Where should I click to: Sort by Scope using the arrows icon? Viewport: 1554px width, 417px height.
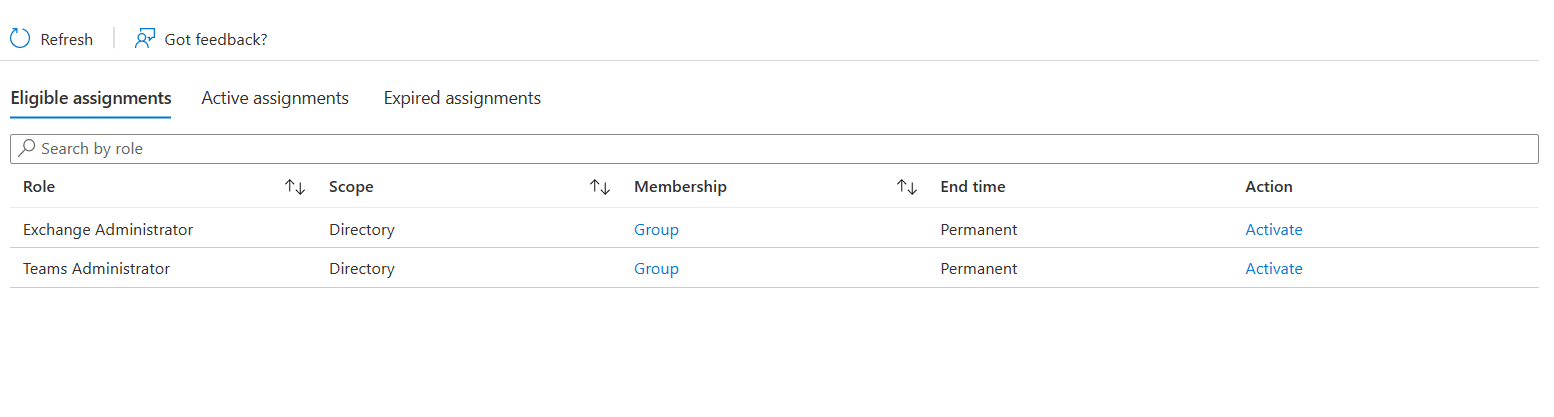pyautogui.click(x=600, y=187)
